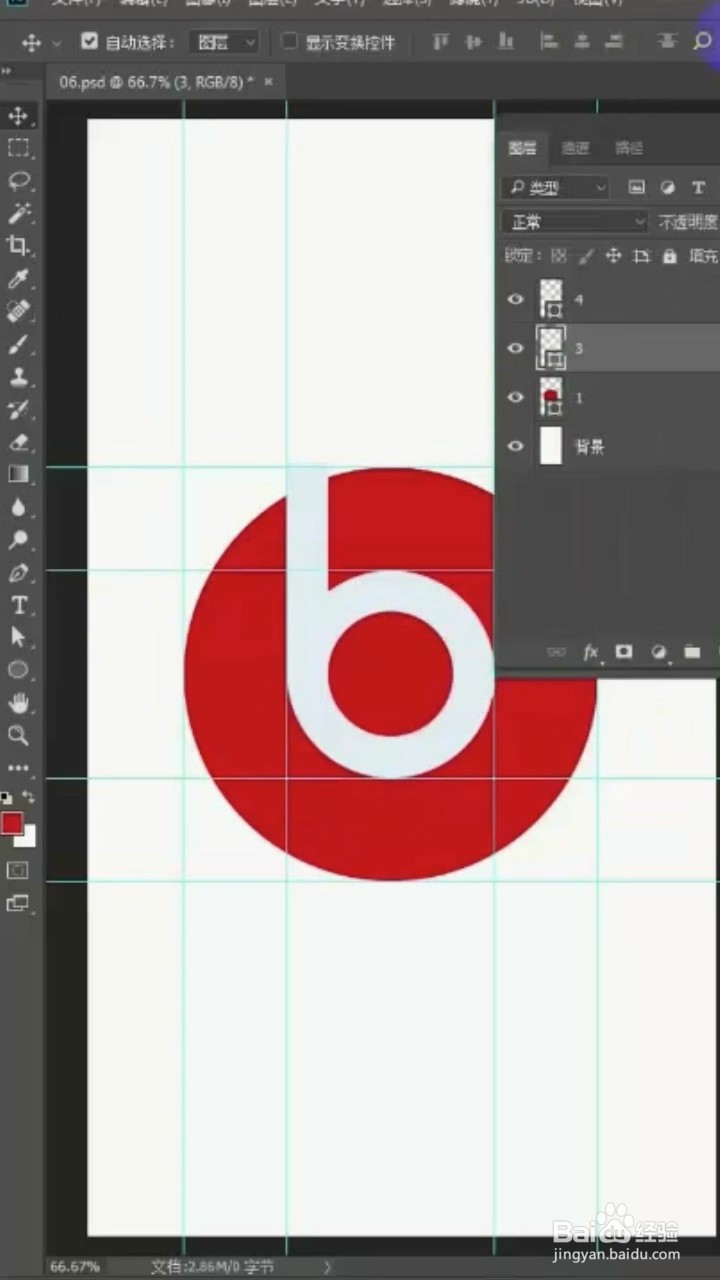Enable the 显示变换控件 checkbox

(x=289, y=42)
